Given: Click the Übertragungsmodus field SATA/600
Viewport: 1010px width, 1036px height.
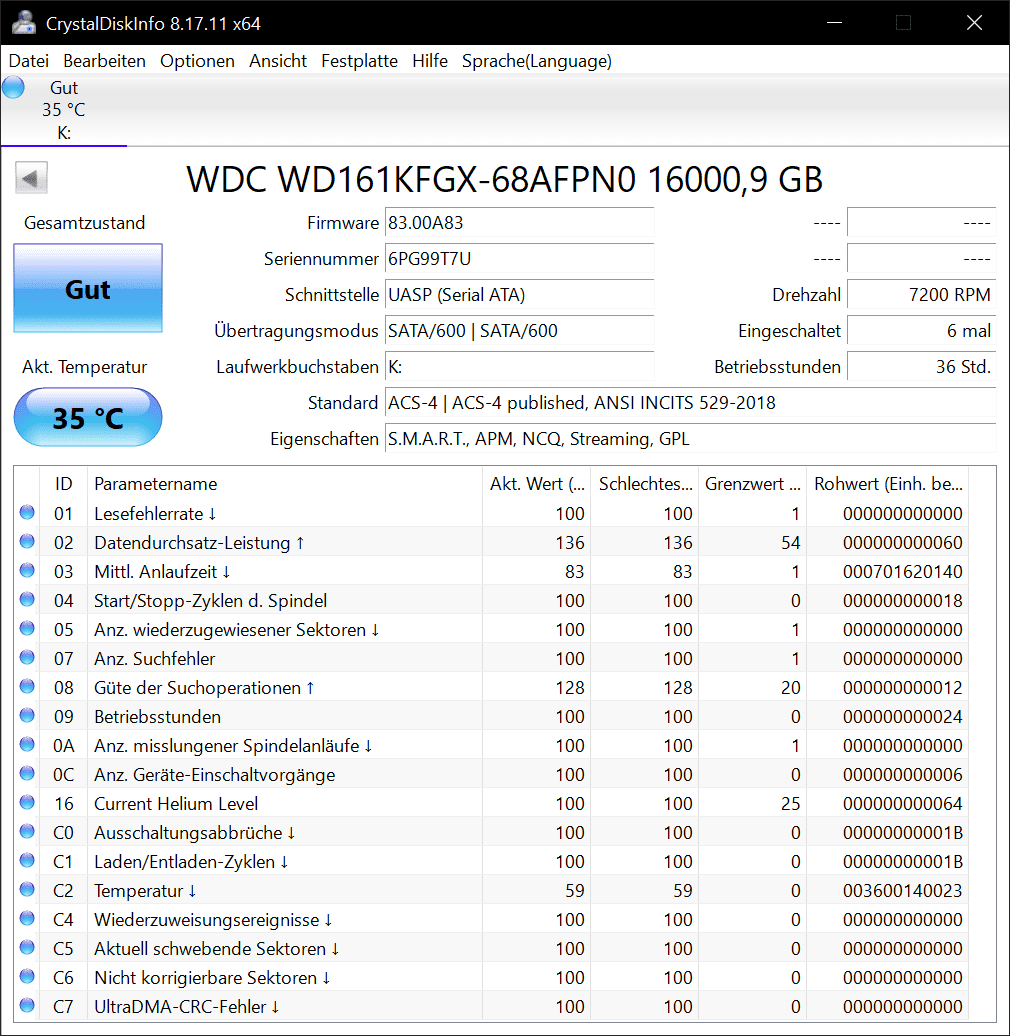Looking at the screenshot, I should tap(519, 330).
